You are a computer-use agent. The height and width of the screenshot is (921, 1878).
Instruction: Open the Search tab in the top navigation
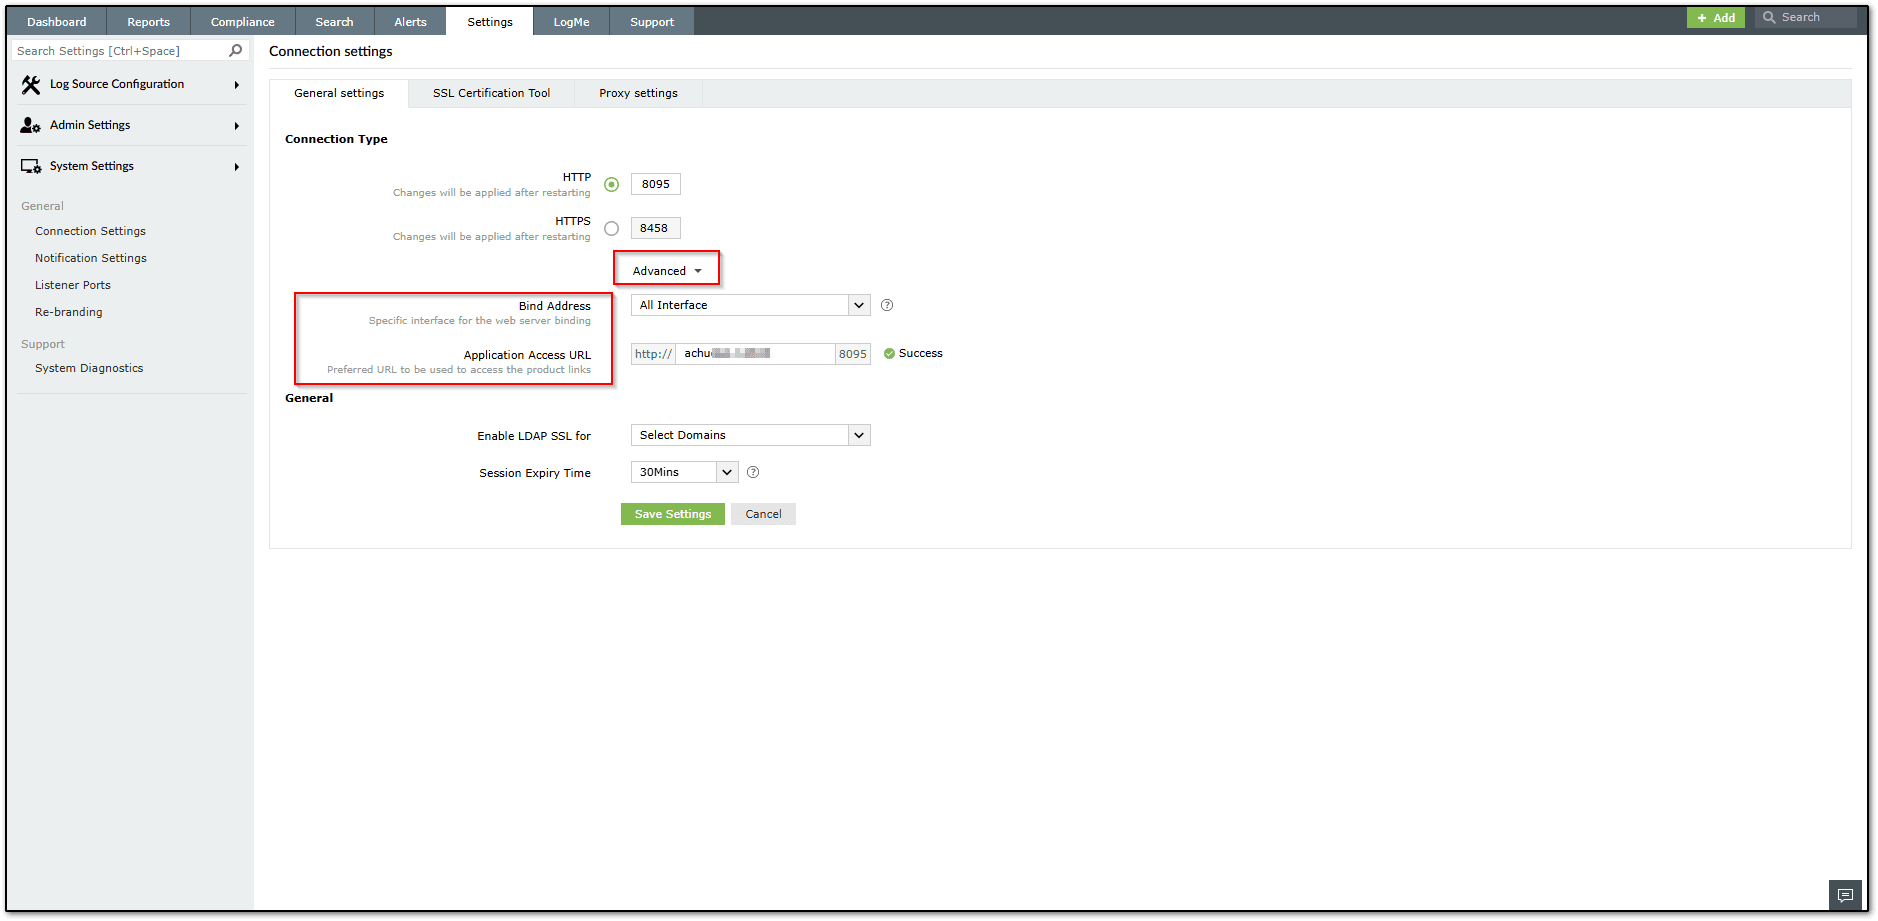[334, 22]
